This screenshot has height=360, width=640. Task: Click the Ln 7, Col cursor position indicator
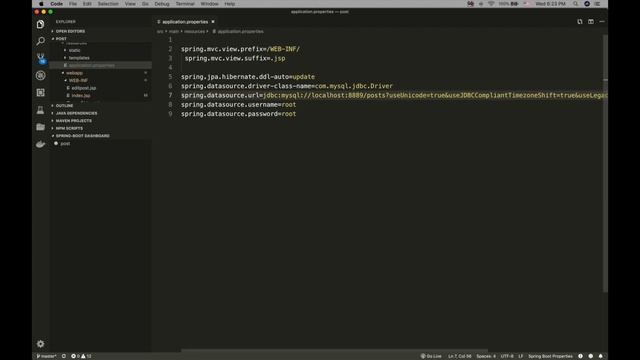click(460, 356)
